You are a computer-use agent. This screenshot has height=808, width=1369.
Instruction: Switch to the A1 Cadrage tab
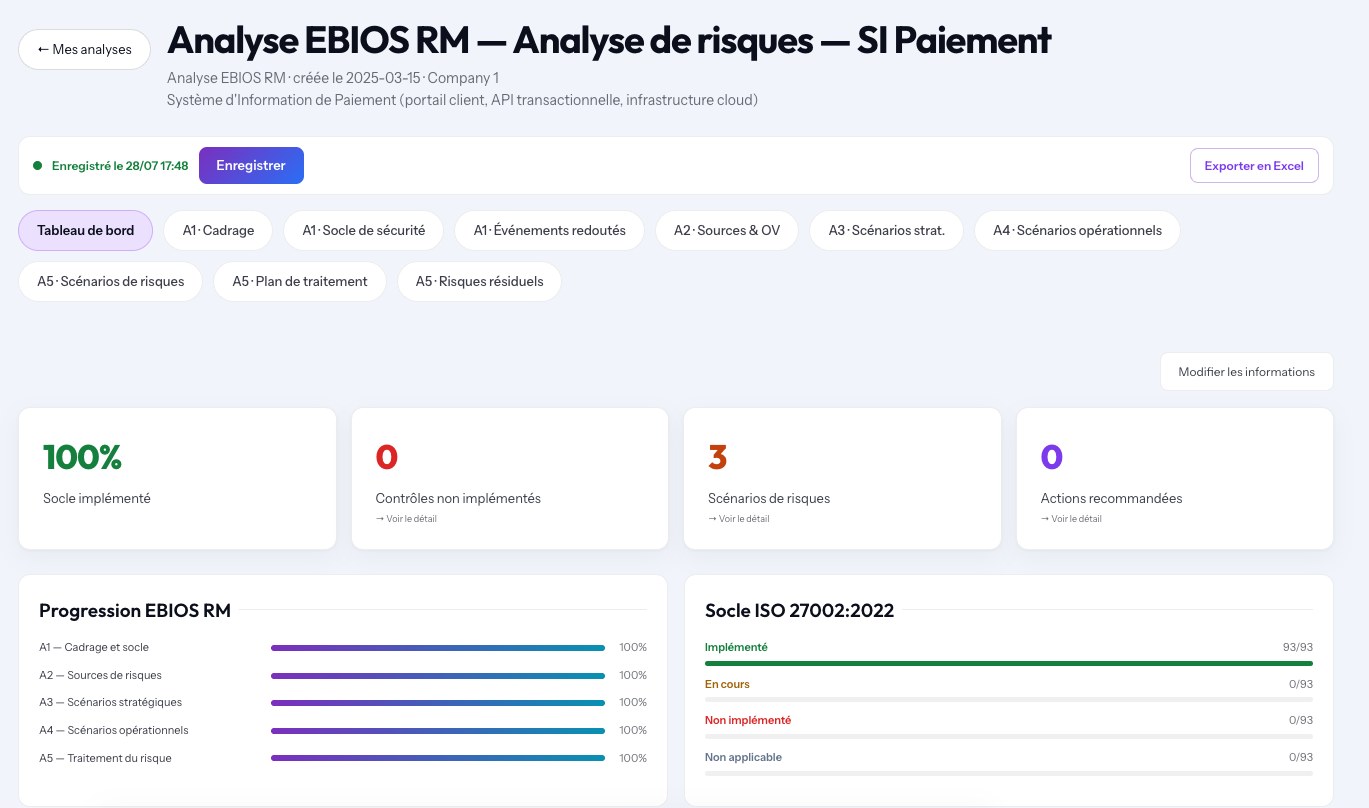[x=218, y=230]
